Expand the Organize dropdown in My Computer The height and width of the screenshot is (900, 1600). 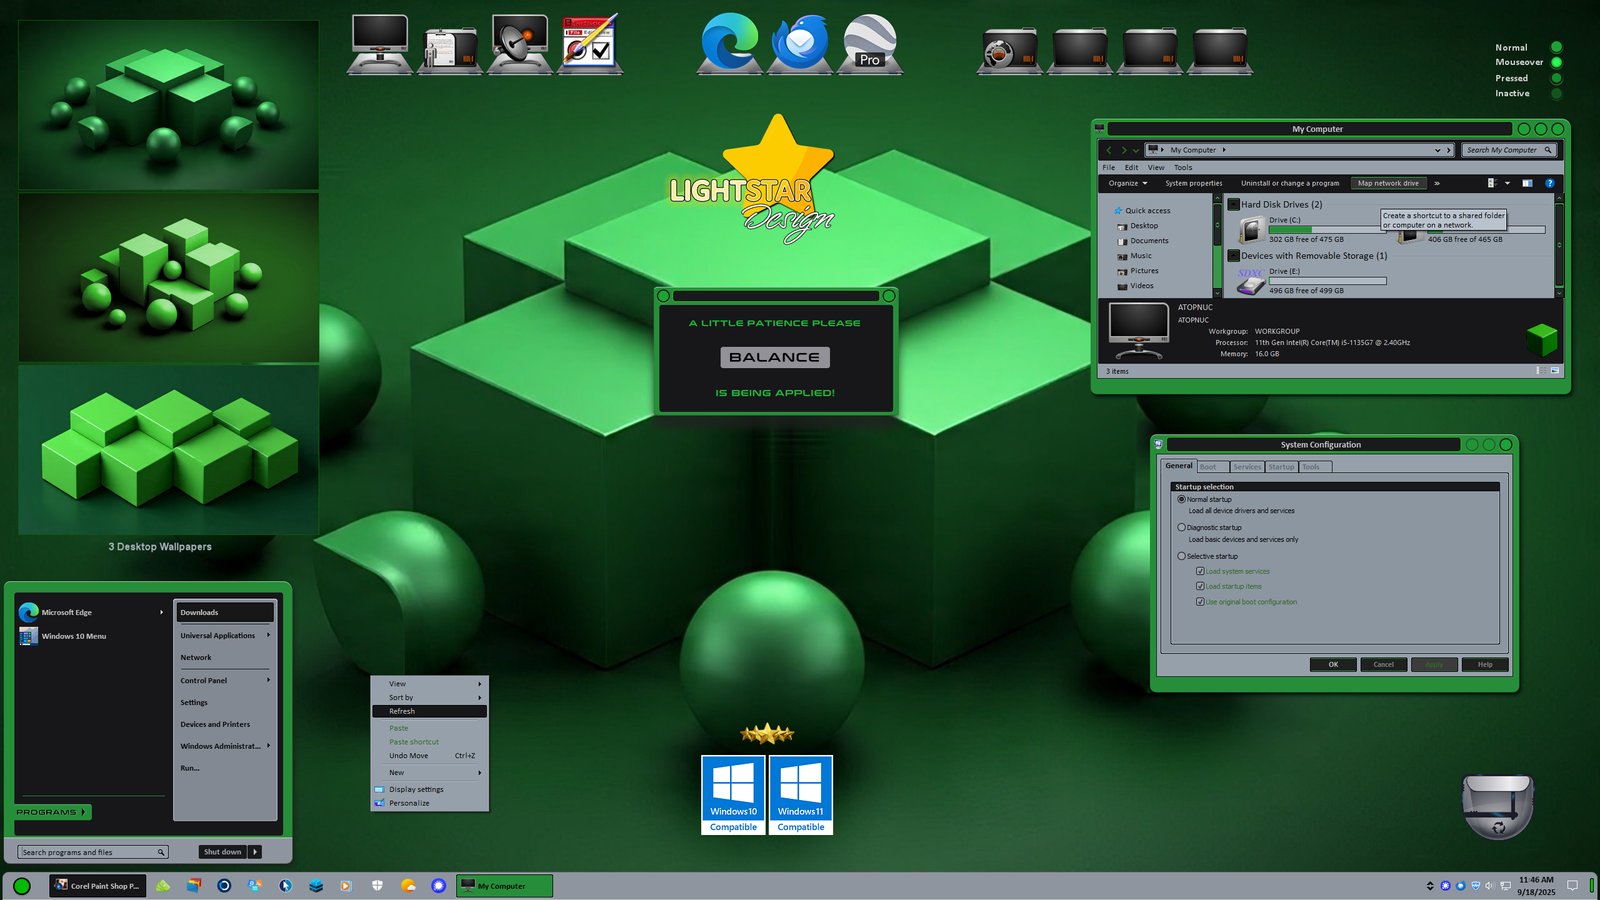click(x=1127, y=183)
